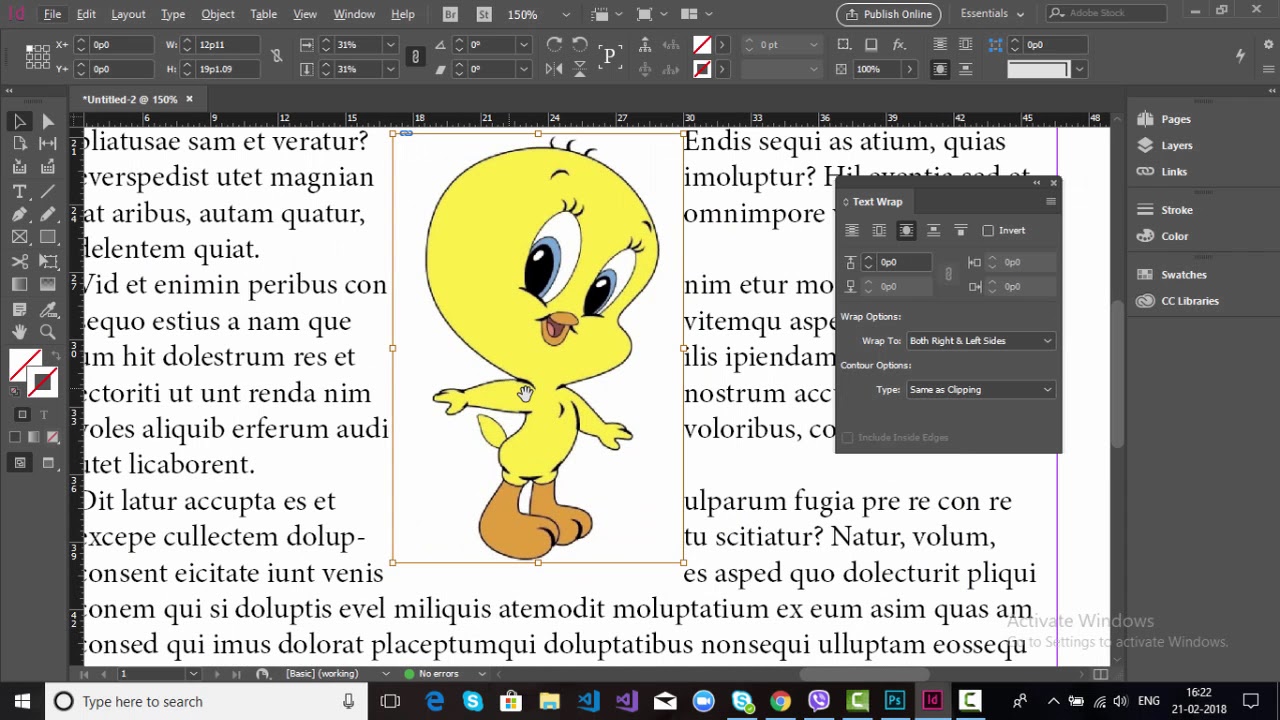Open rotation angle dropdown

point(523,45)
